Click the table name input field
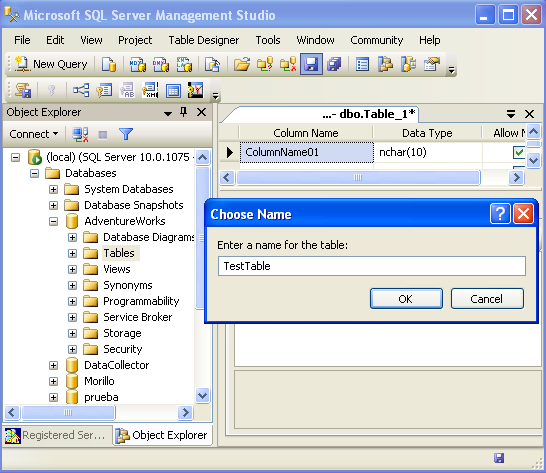Image resolution: width=546 pixels, height=473 pixels. coord(372,266)
